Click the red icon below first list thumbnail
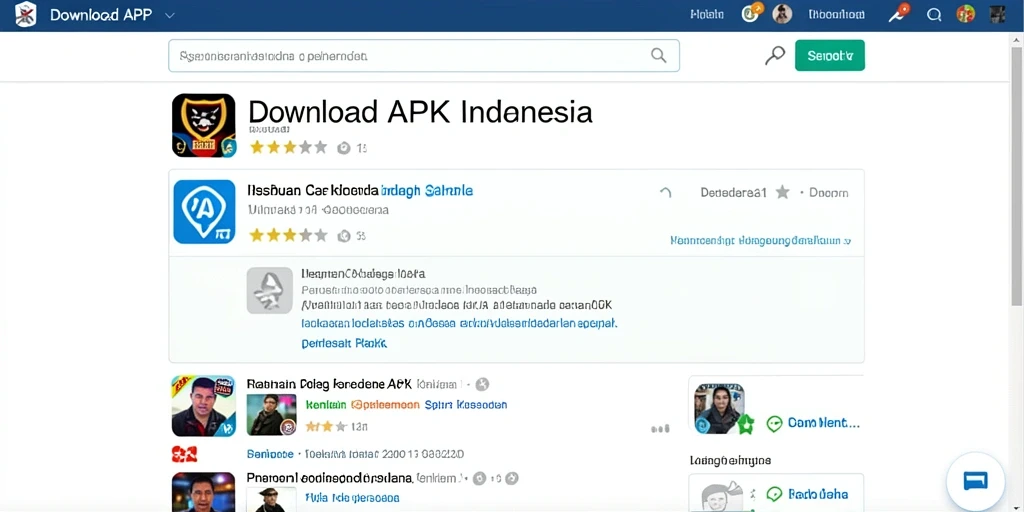The height and width of the screenshot is (512, 1024). coord(184,453)
